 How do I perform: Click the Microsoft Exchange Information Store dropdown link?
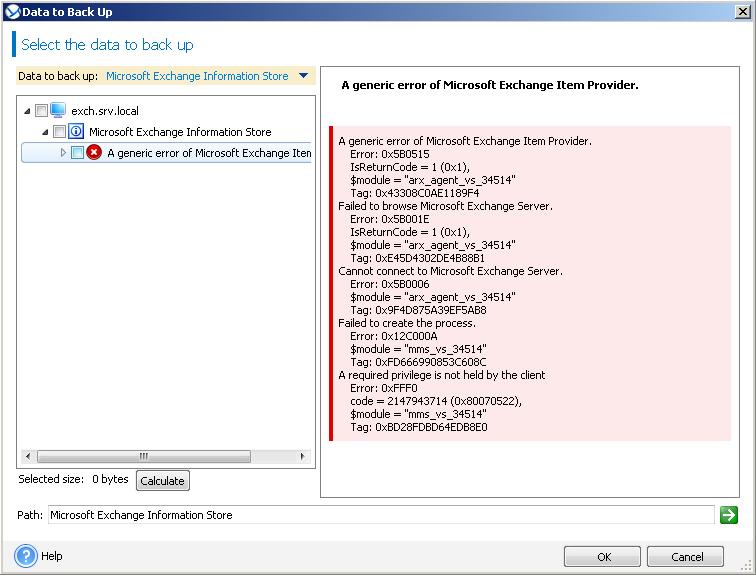coord(197,76)
